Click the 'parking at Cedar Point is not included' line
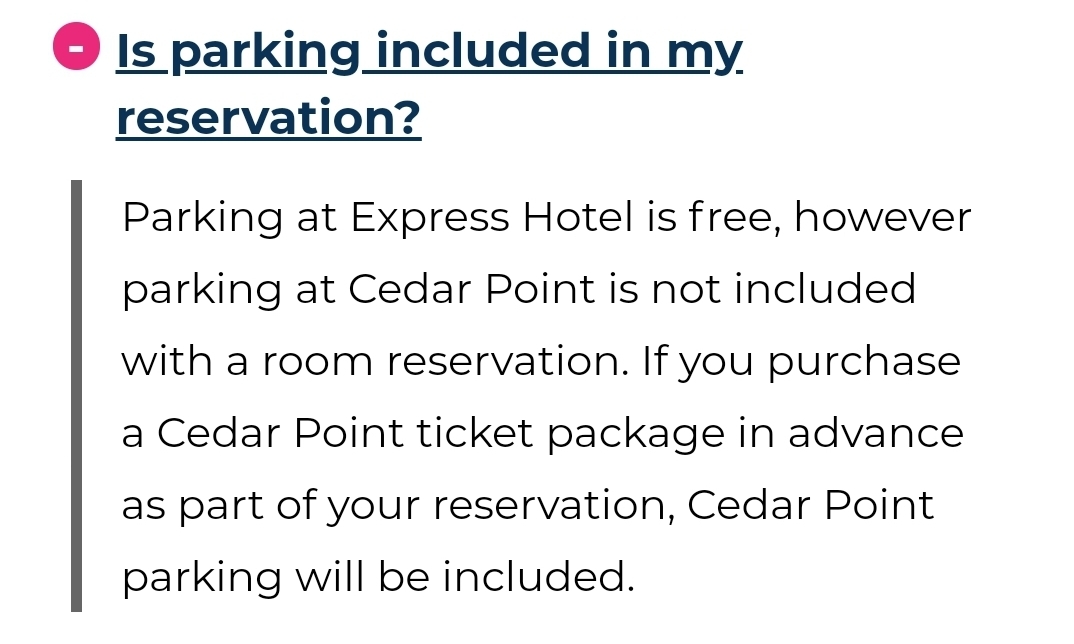This screenshot has height=644, width=1074. click(x=519, y=289)
